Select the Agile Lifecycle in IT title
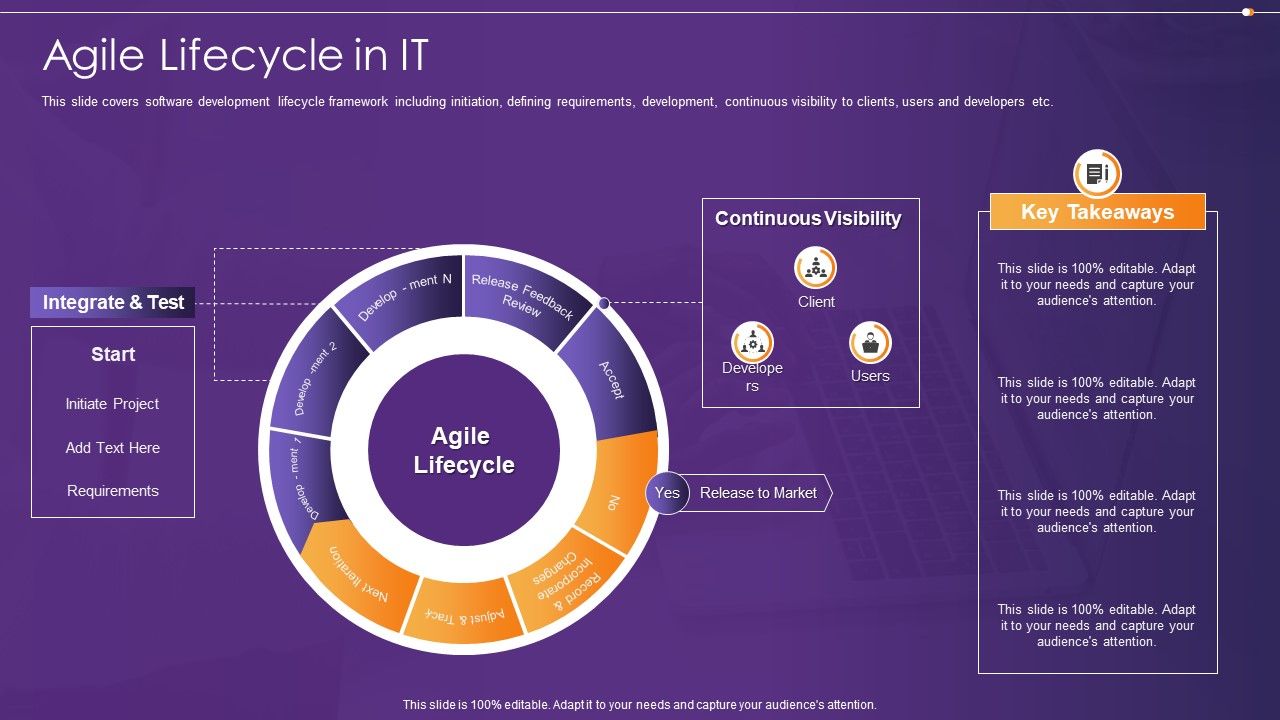 (x=236, y=56)
